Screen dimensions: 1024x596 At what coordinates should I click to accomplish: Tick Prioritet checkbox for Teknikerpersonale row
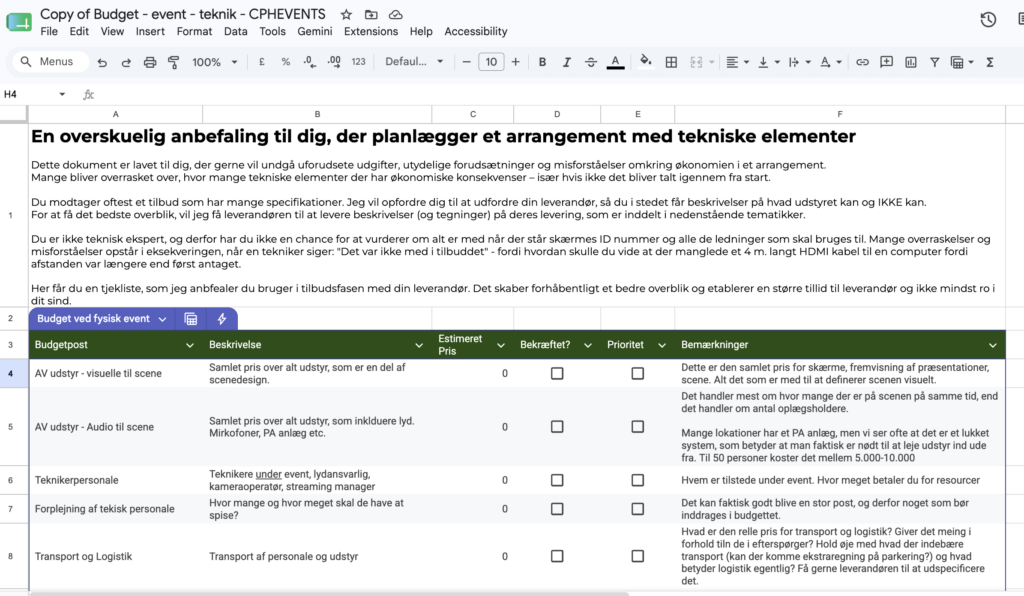pyautogui.click(x=637, y=480)
